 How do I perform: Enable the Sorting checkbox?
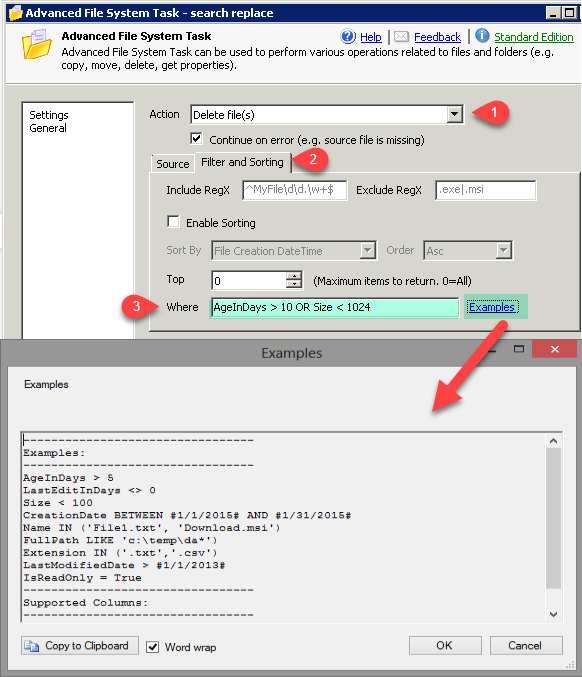pos(173,221)
